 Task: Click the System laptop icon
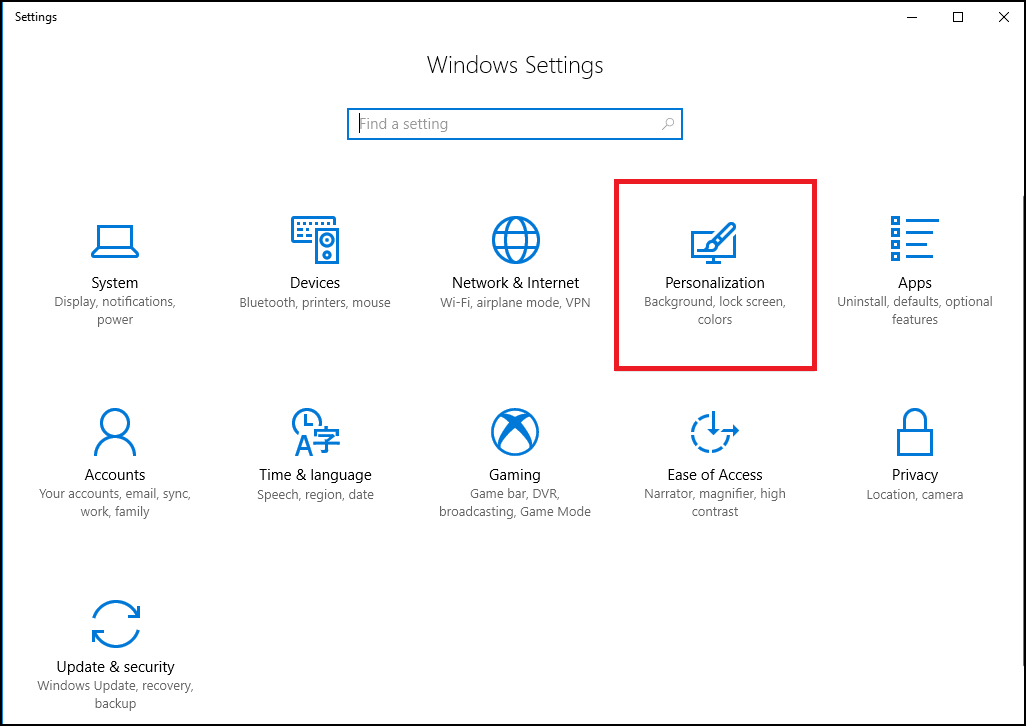point(114,240)
